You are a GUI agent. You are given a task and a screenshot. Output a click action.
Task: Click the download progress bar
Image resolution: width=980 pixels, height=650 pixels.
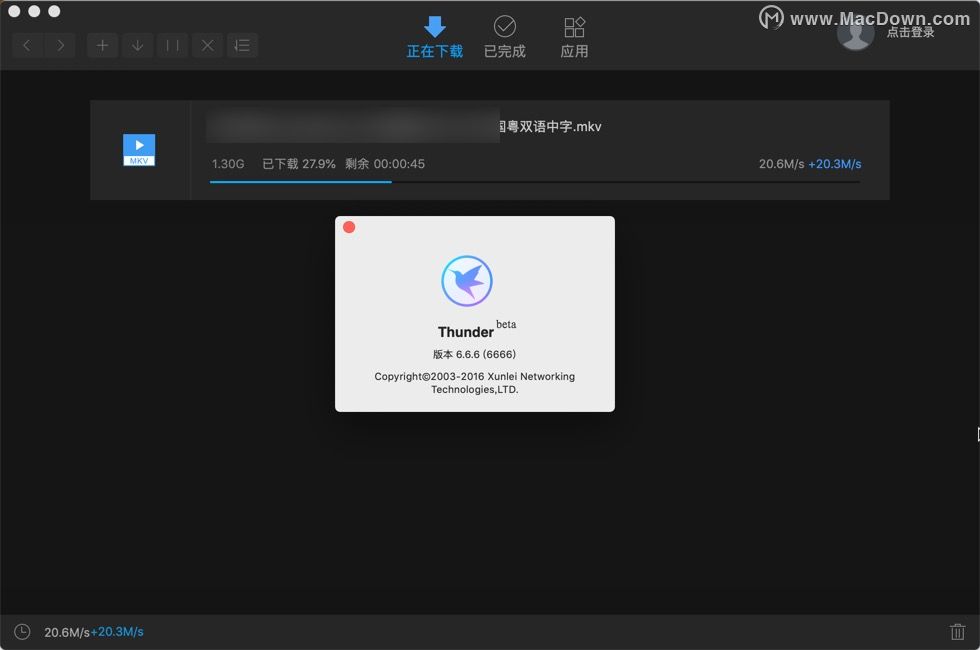pos(535,182)
